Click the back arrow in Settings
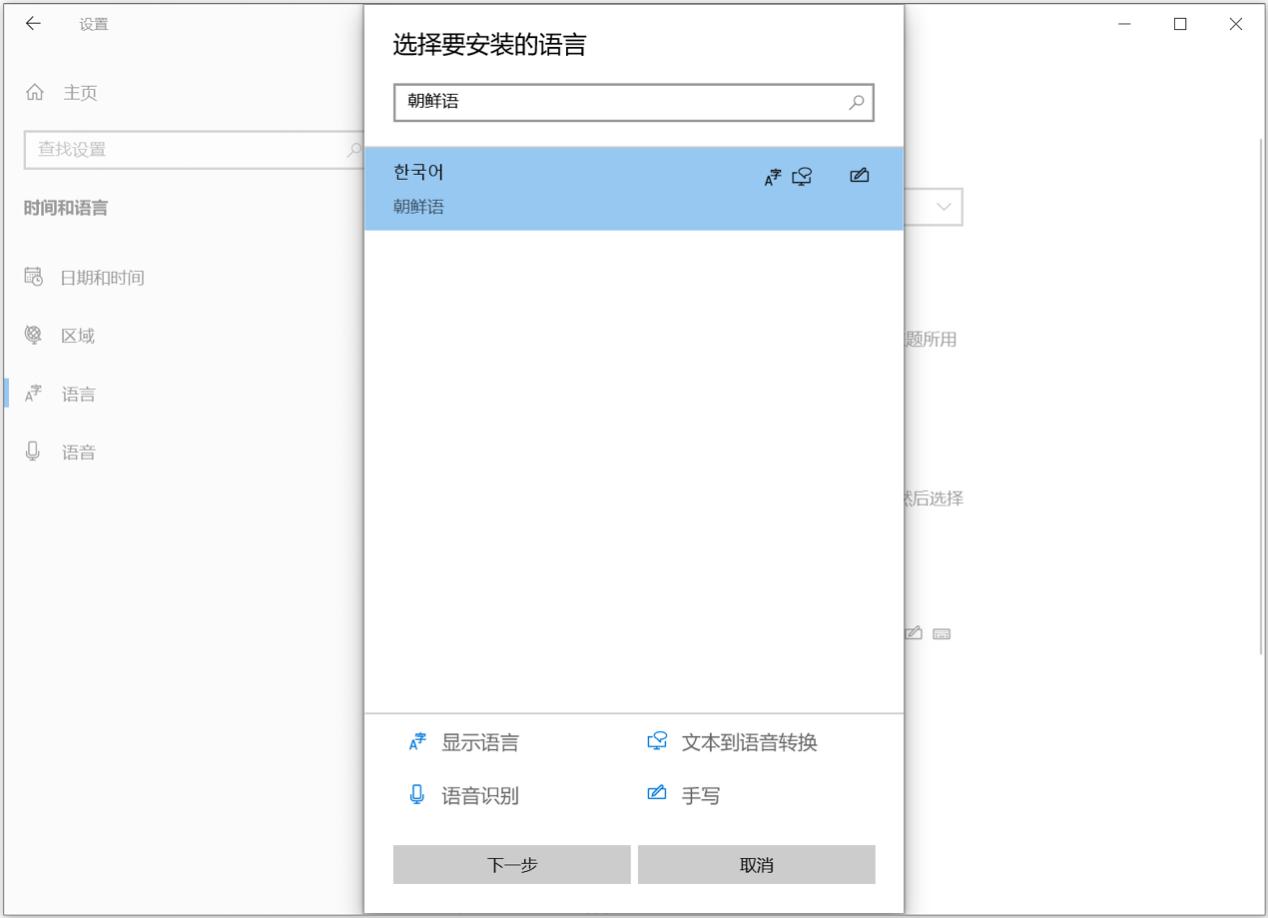Image resolution: width=1268 pixels, height=918 pixels. click(33, 24)
